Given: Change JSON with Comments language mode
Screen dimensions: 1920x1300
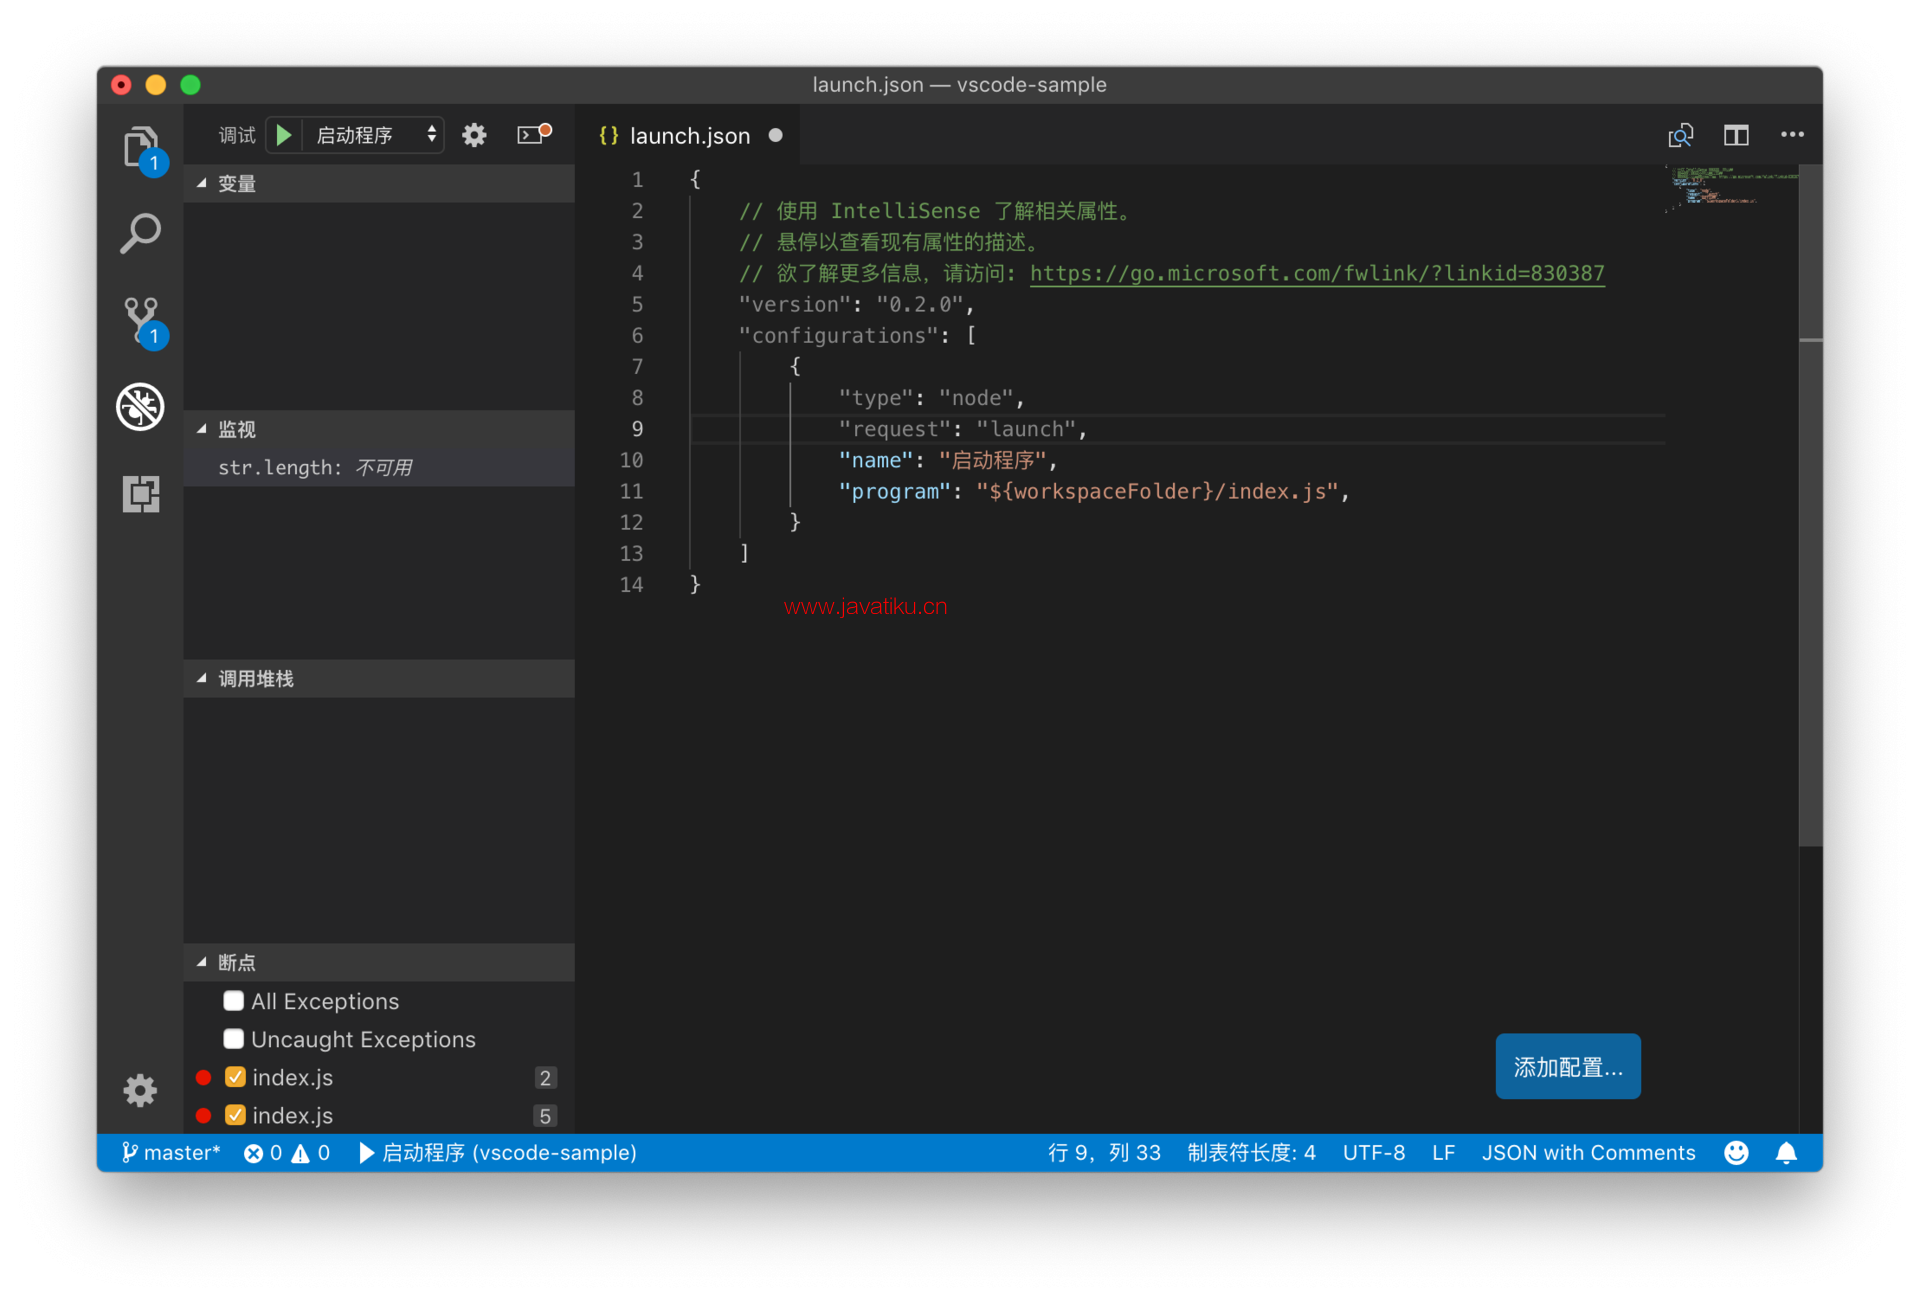Looking at the screenshot, I should coord(1588,1153).
